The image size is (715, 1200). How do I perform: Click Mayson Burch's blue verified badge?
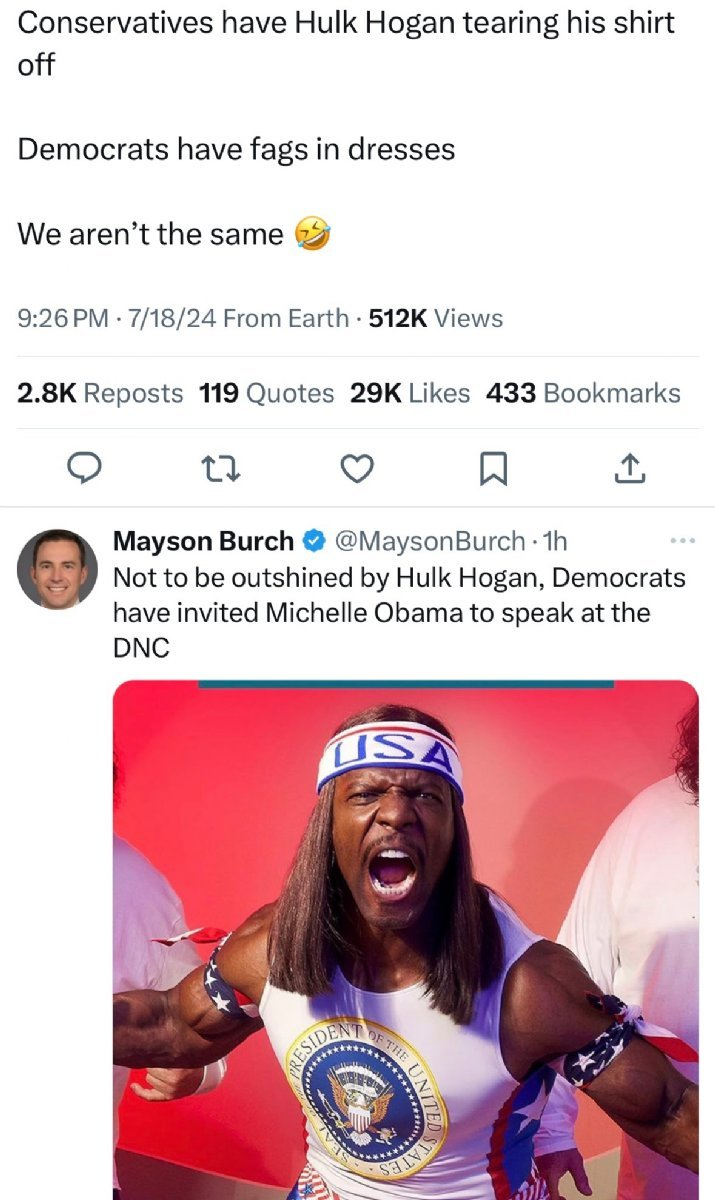(x=311, y=542)
